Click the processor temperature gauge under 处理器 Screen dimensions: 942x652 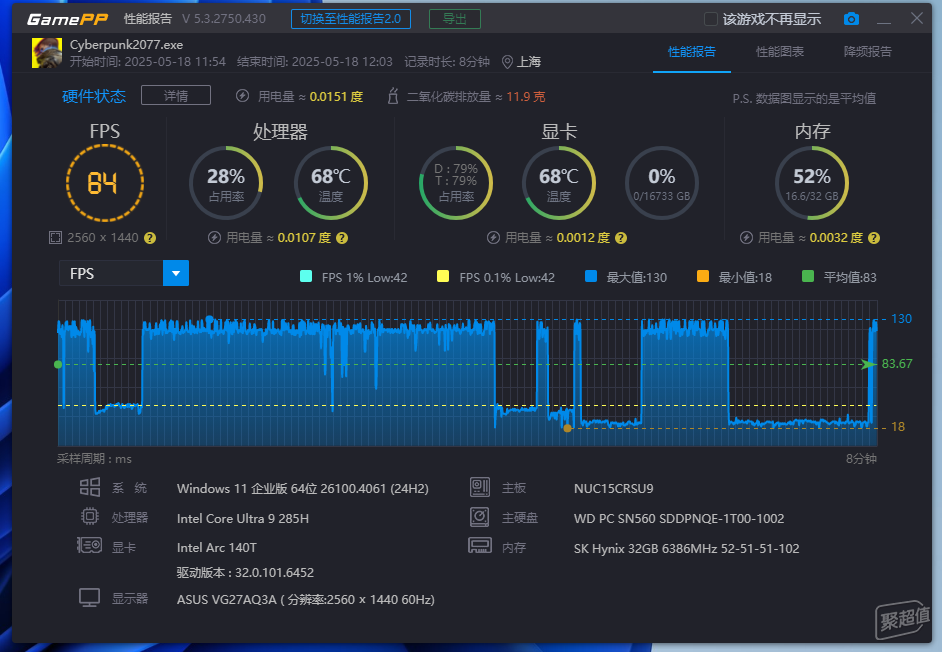pyautogui.click(x=331, y=183)
